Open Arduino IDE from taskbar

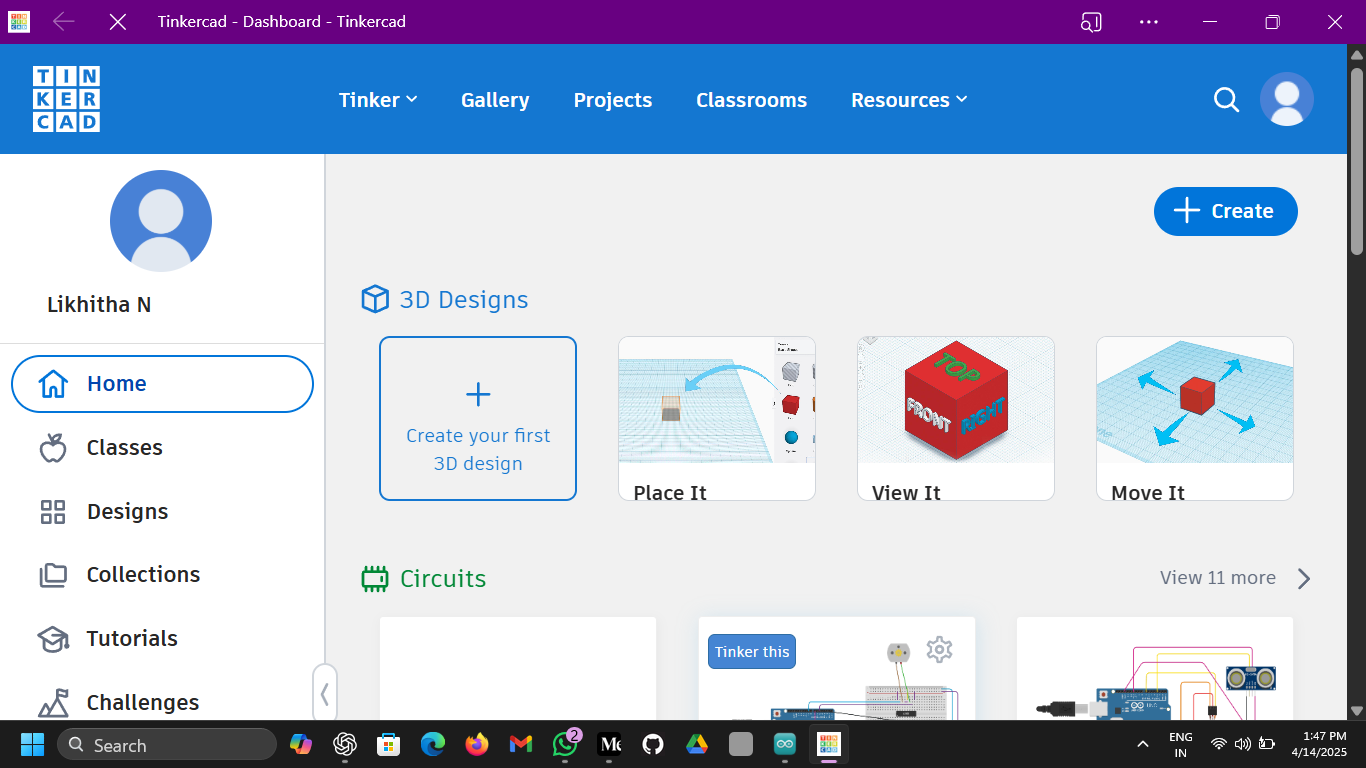click(x=785, y=745)
